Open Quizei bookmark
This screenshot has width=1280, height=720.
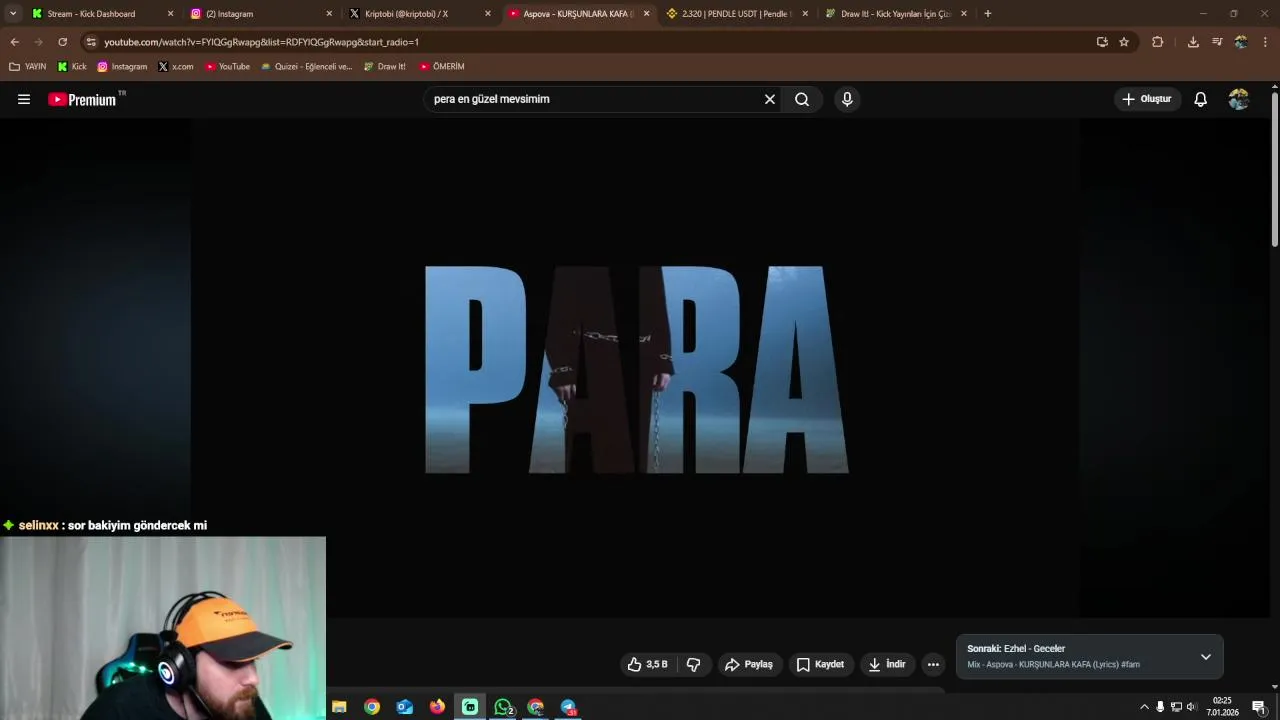coord(306,67)
